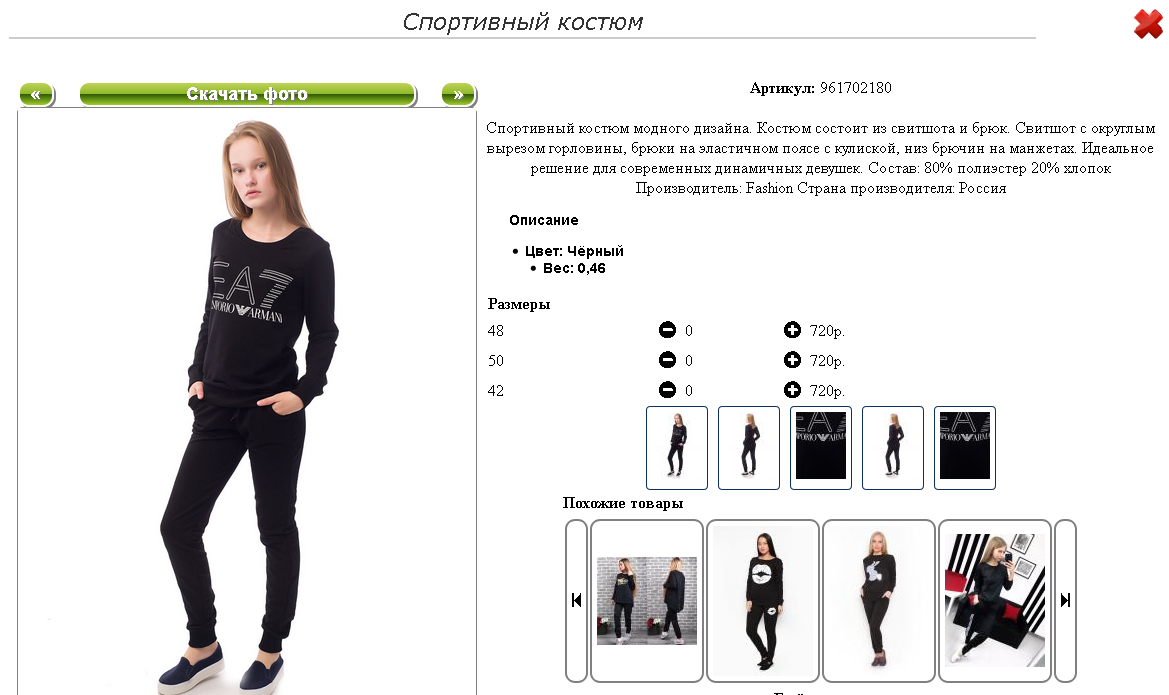Screen dimensions: 1169x695
Task: Select first product thumbnail of model front view
Action: (677, 447)
